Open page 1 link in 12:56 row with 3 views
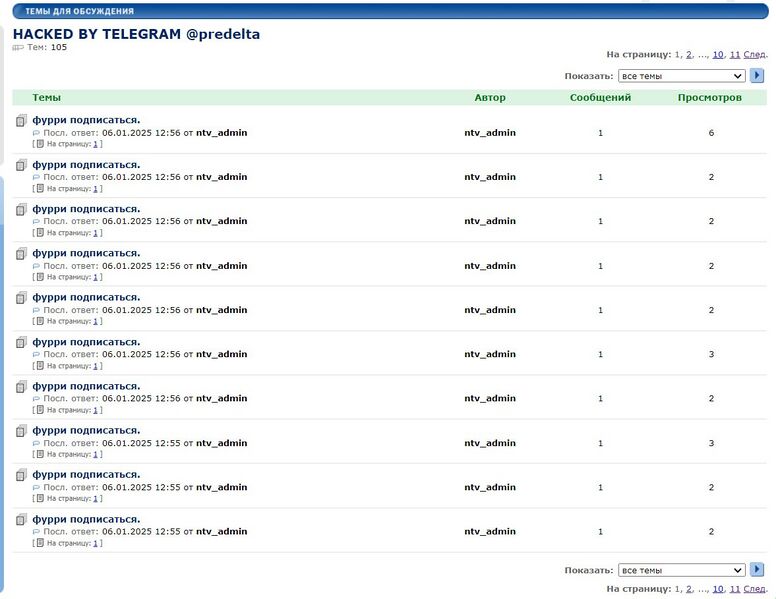Image resolution: width=776 pixels, height=599 pixels. click(x=96, y=366)
